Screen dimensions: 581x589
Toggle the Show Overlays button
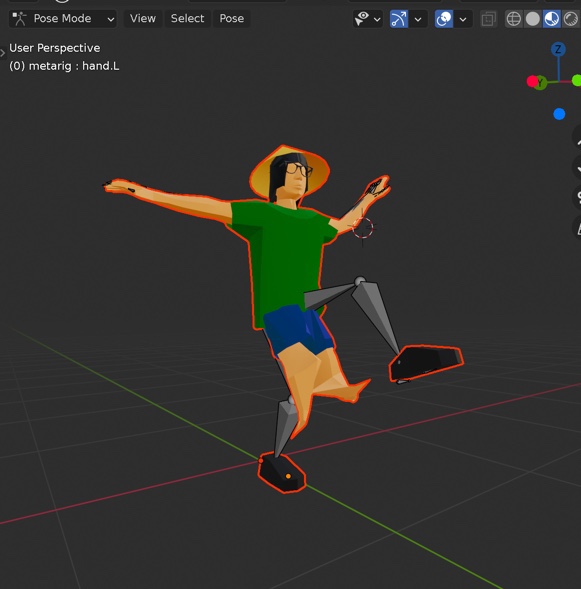(444, 19)
